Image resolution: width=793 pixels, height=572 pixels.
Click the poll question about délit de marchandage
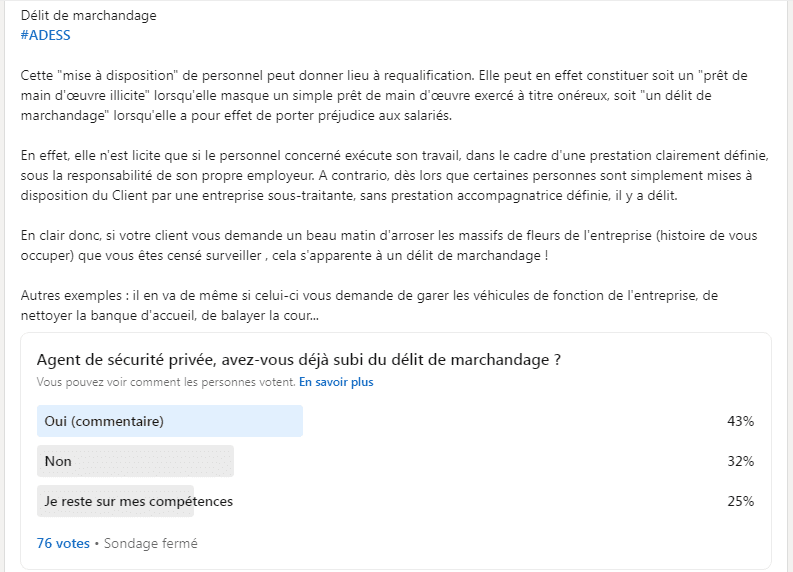(299, 360)
